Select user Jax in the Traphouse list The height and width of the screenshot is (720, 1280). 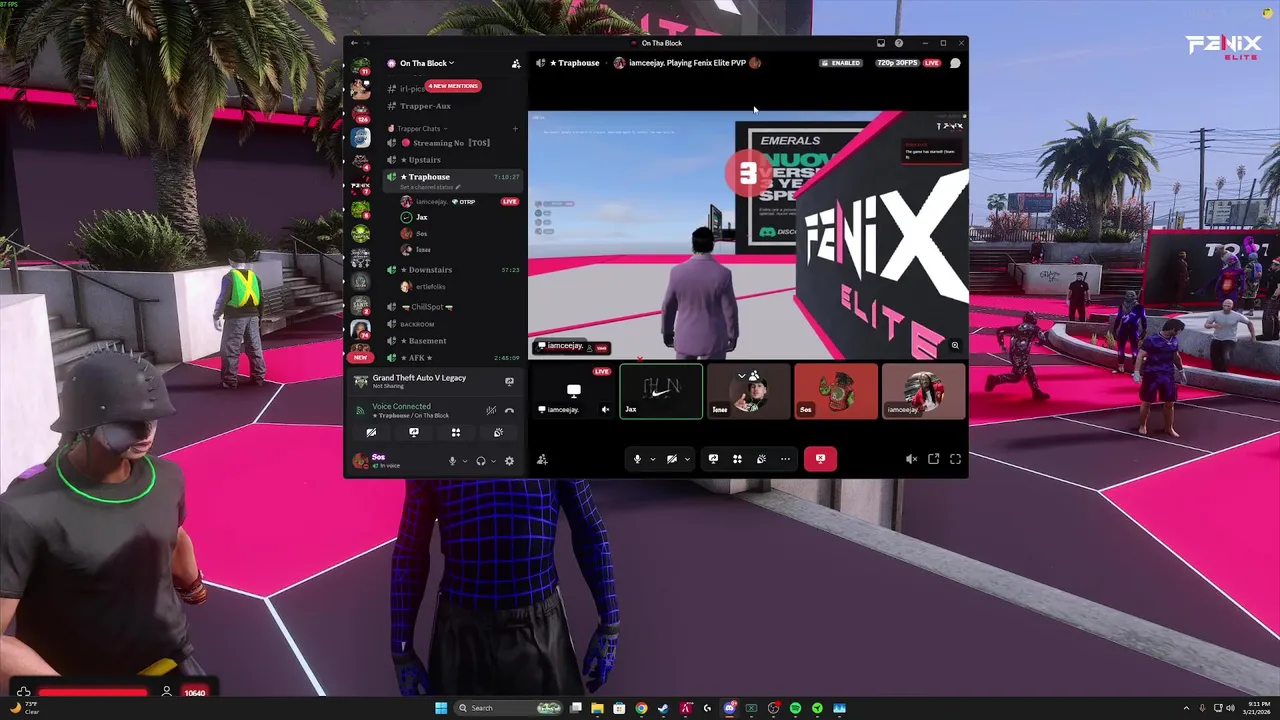click(422, 217)
